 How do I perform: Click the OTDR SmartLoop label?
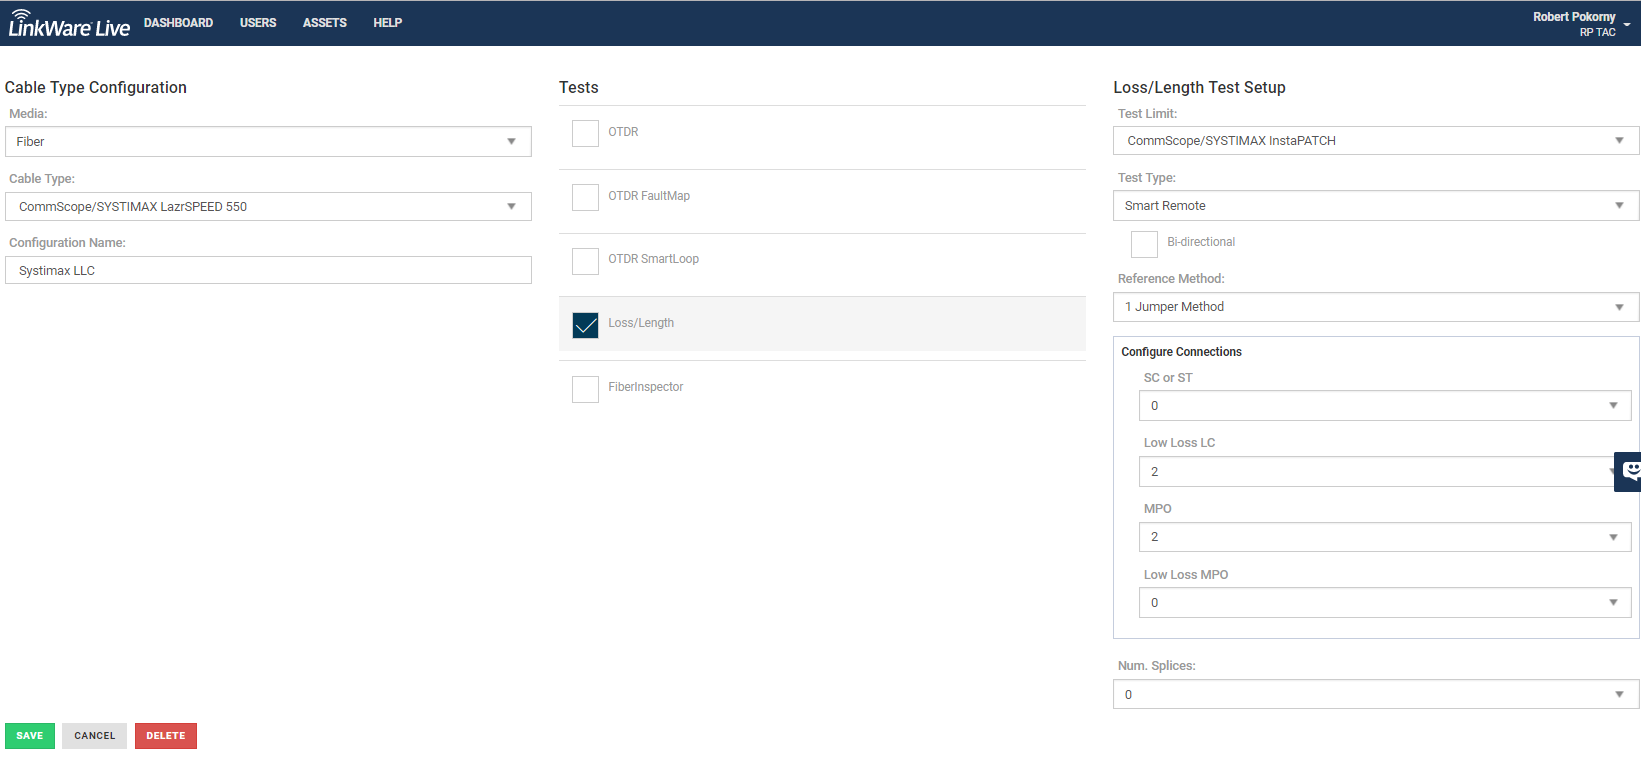tap(653, 259)
